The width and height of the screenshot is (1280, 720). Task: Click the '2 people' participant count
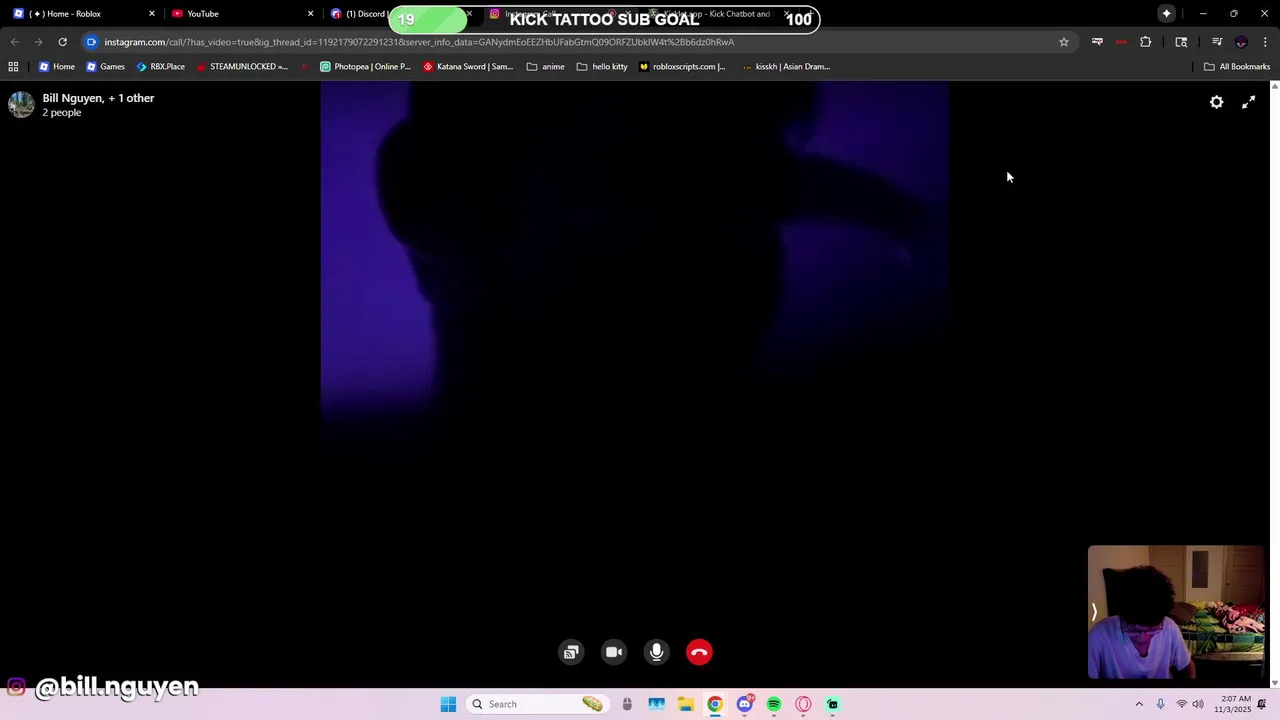[x=62, y=113]
